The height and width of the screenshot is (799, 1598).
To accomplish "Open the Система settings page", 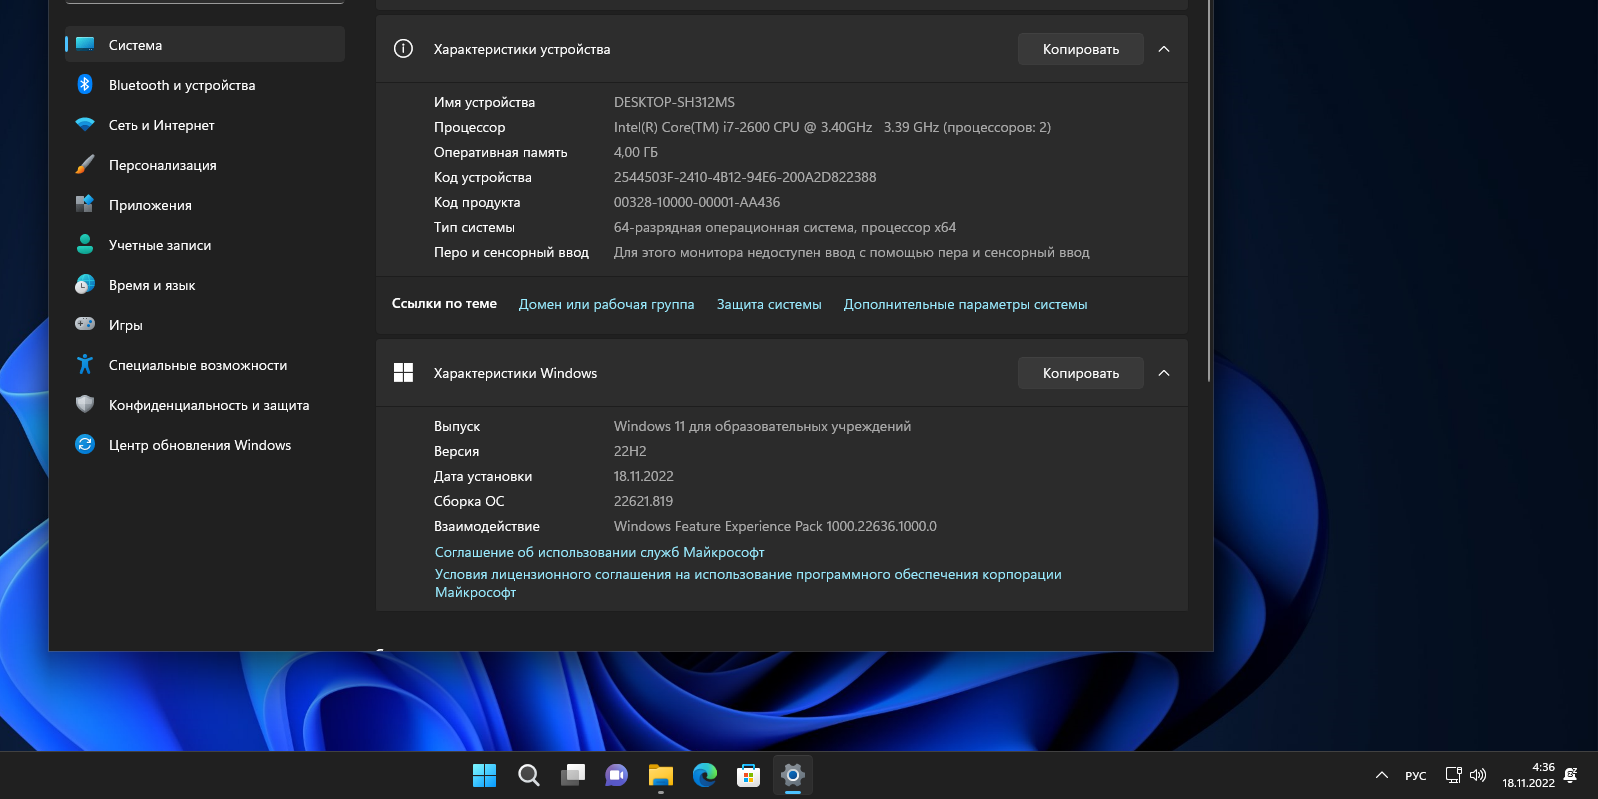I will [205, 44].
